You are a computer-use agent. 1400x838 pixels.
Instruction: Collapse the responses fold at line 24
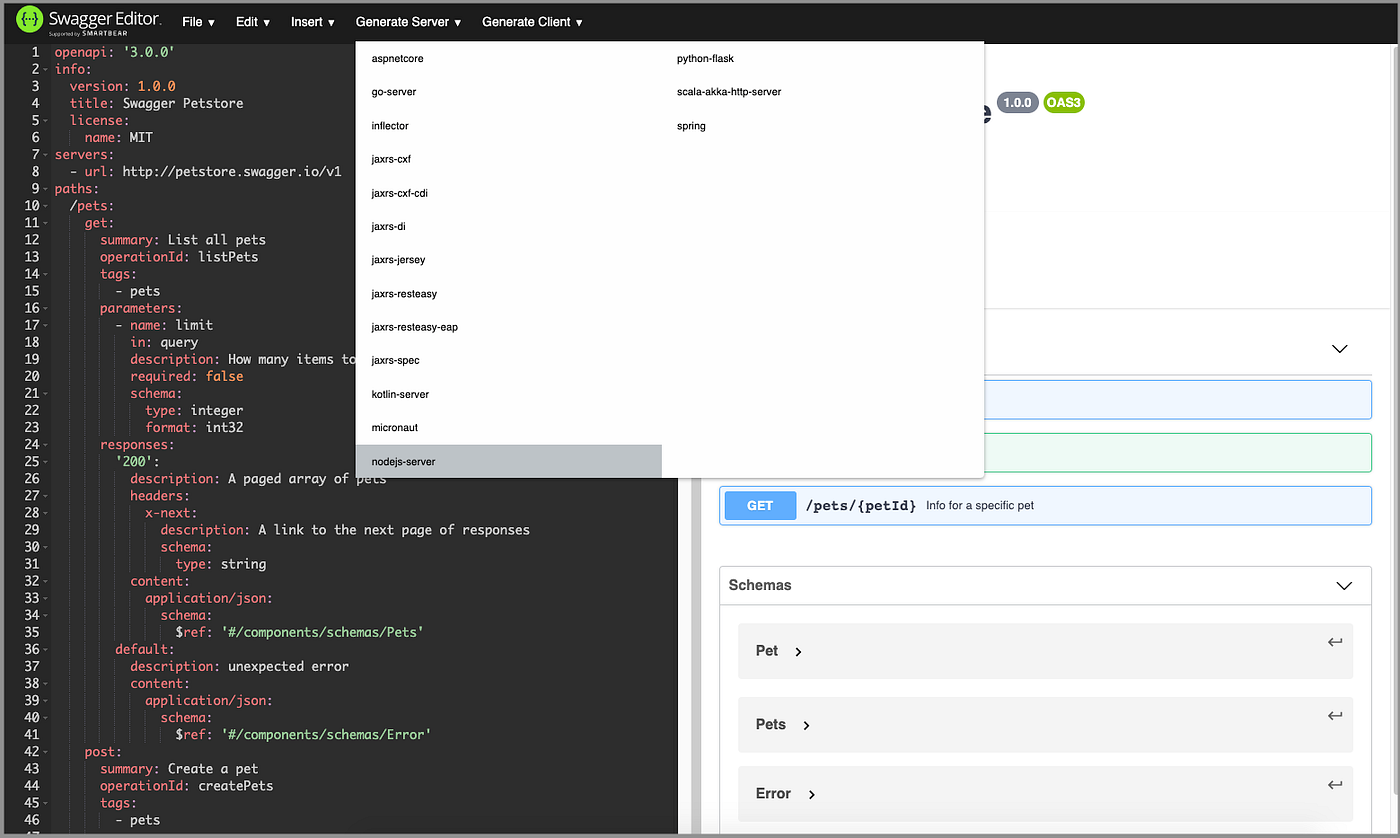pos(46,444)
